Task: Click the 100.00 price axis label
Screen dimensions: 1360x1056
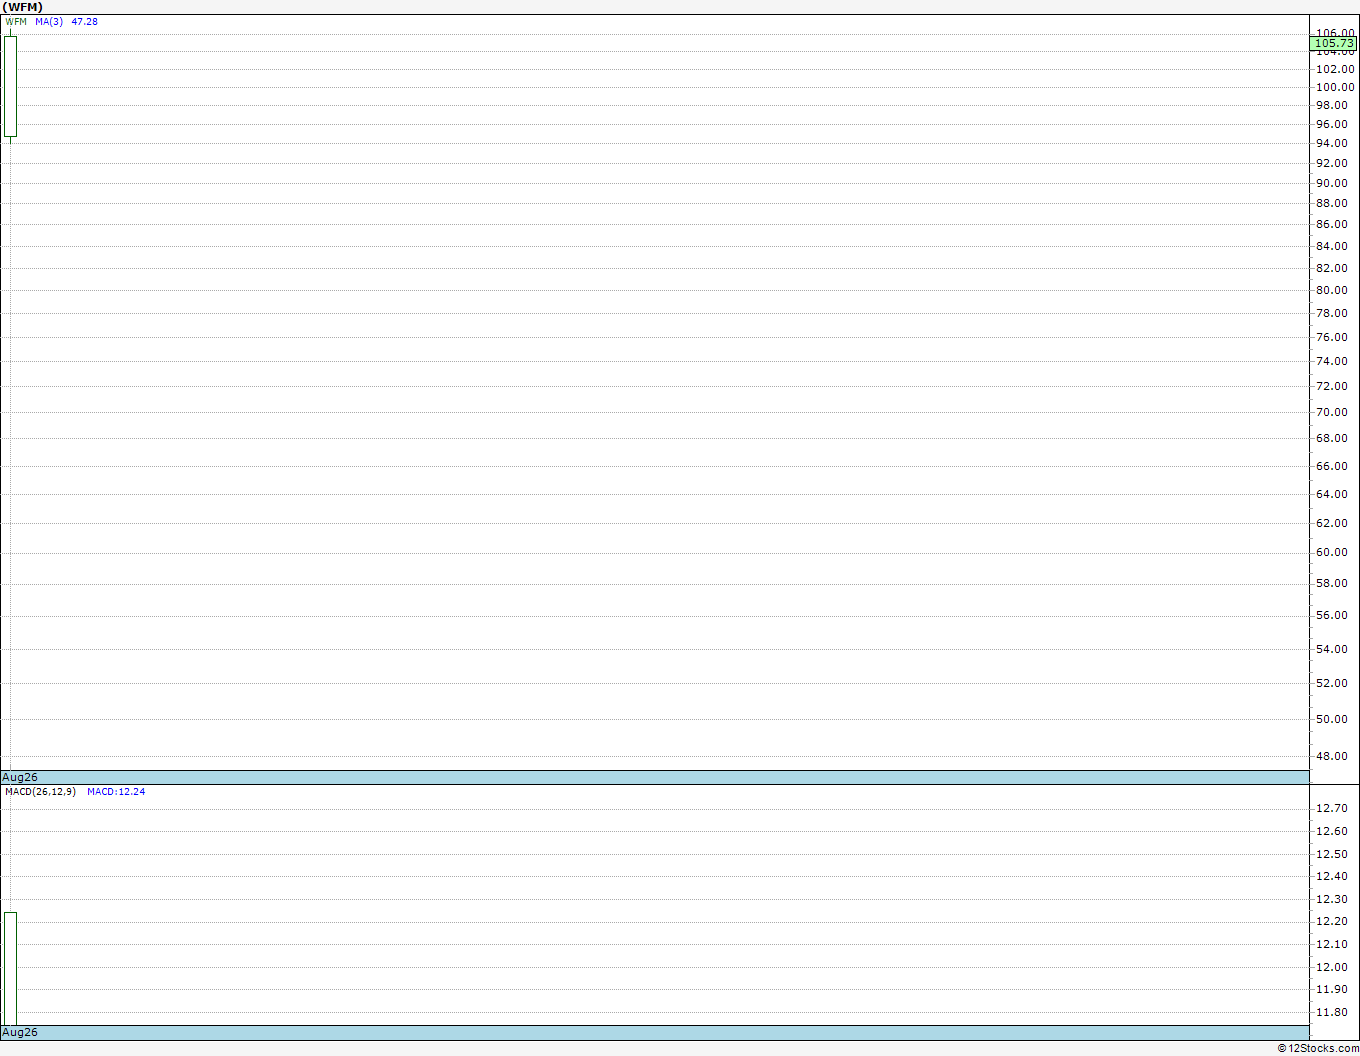Action: pos(1335,87)
